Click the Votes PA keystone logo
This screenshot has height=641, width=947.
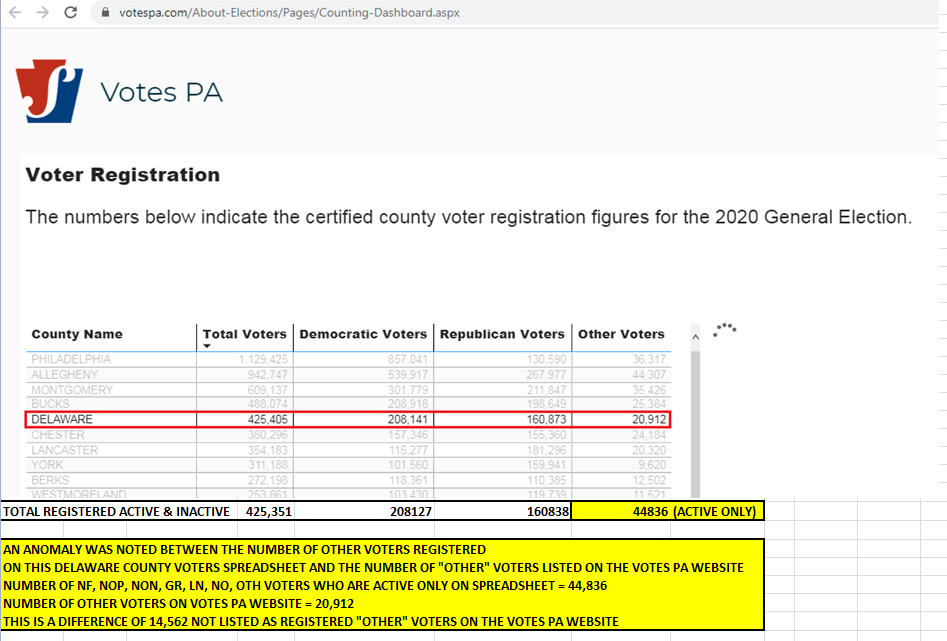49,91
